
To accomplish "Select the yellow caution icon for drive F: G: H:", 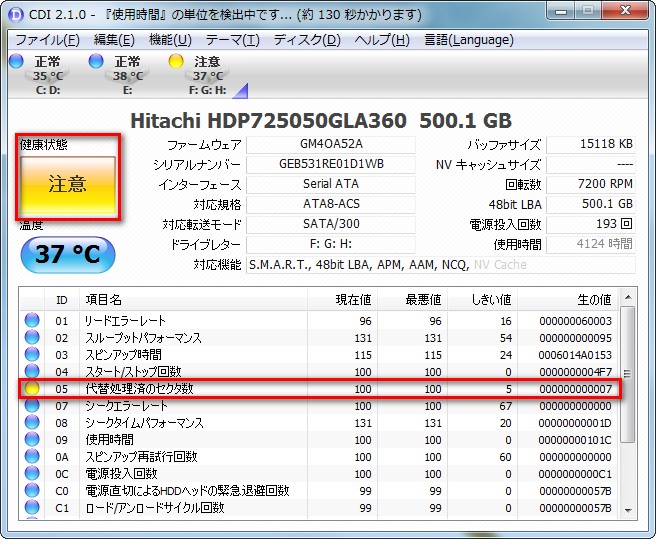I will [176, 61].
